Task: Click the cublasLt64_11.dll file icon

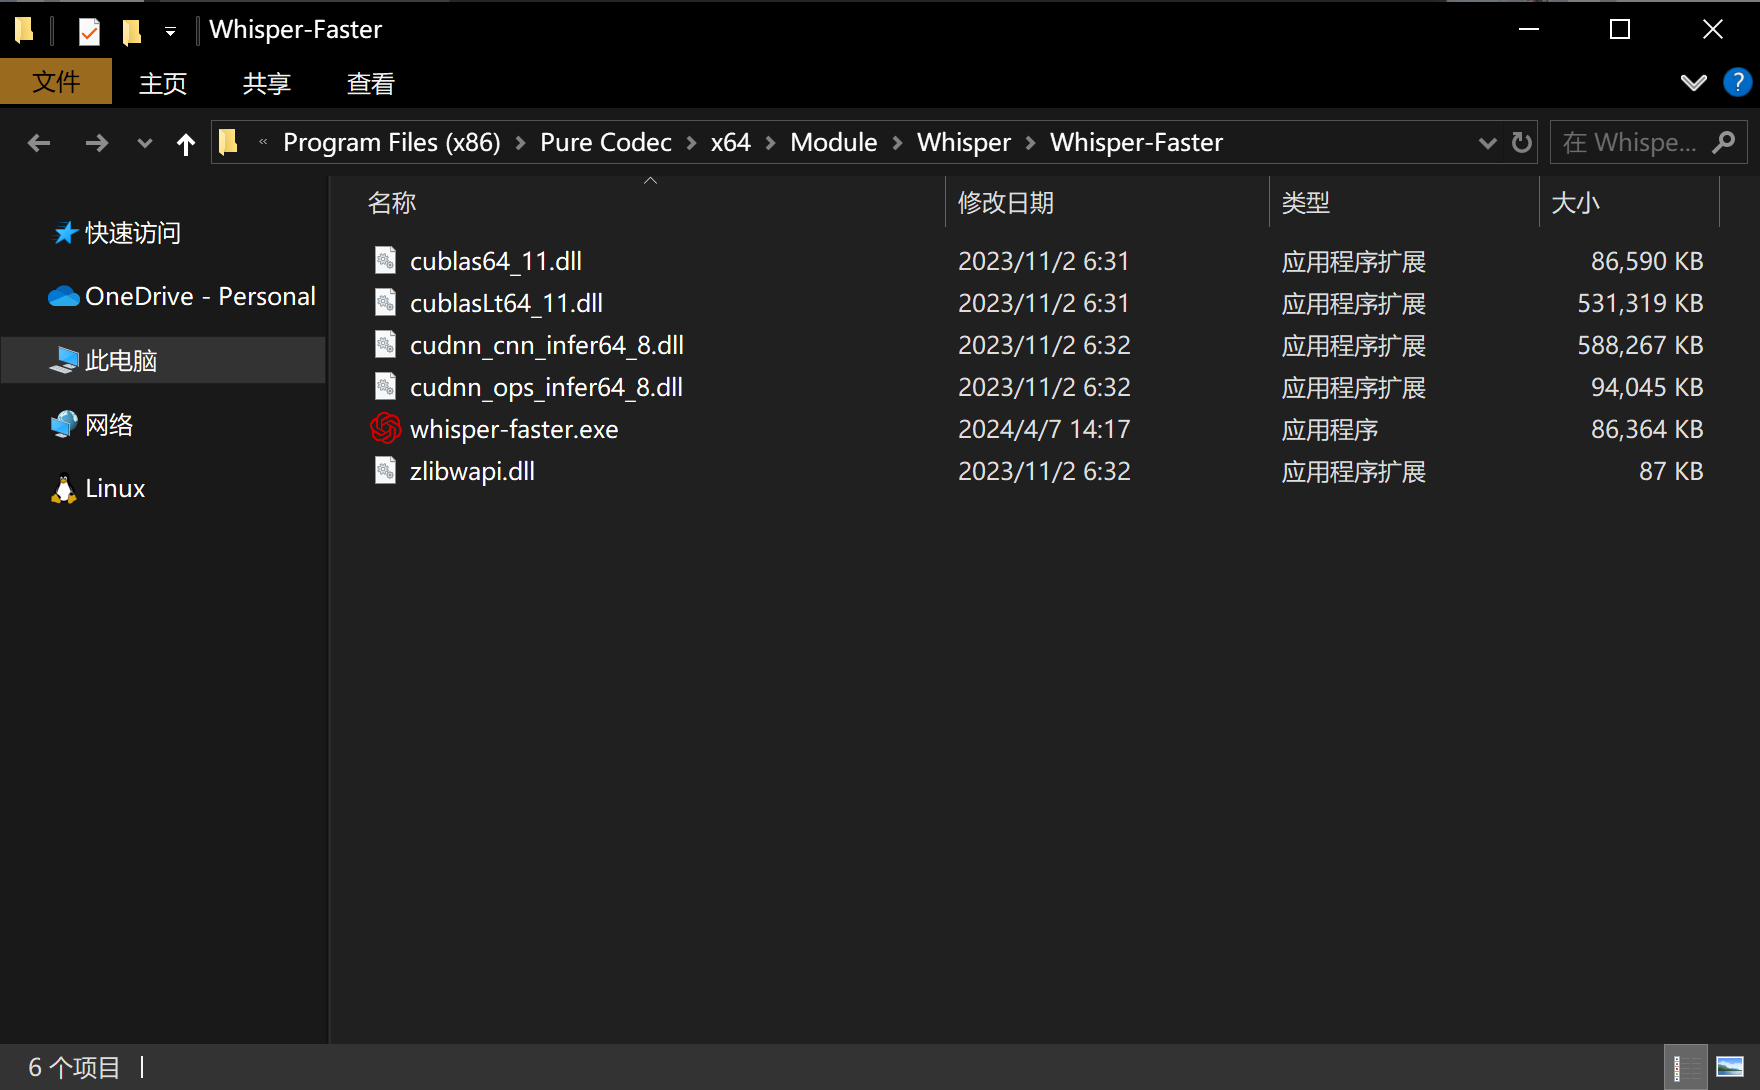Action: point(385,302)
